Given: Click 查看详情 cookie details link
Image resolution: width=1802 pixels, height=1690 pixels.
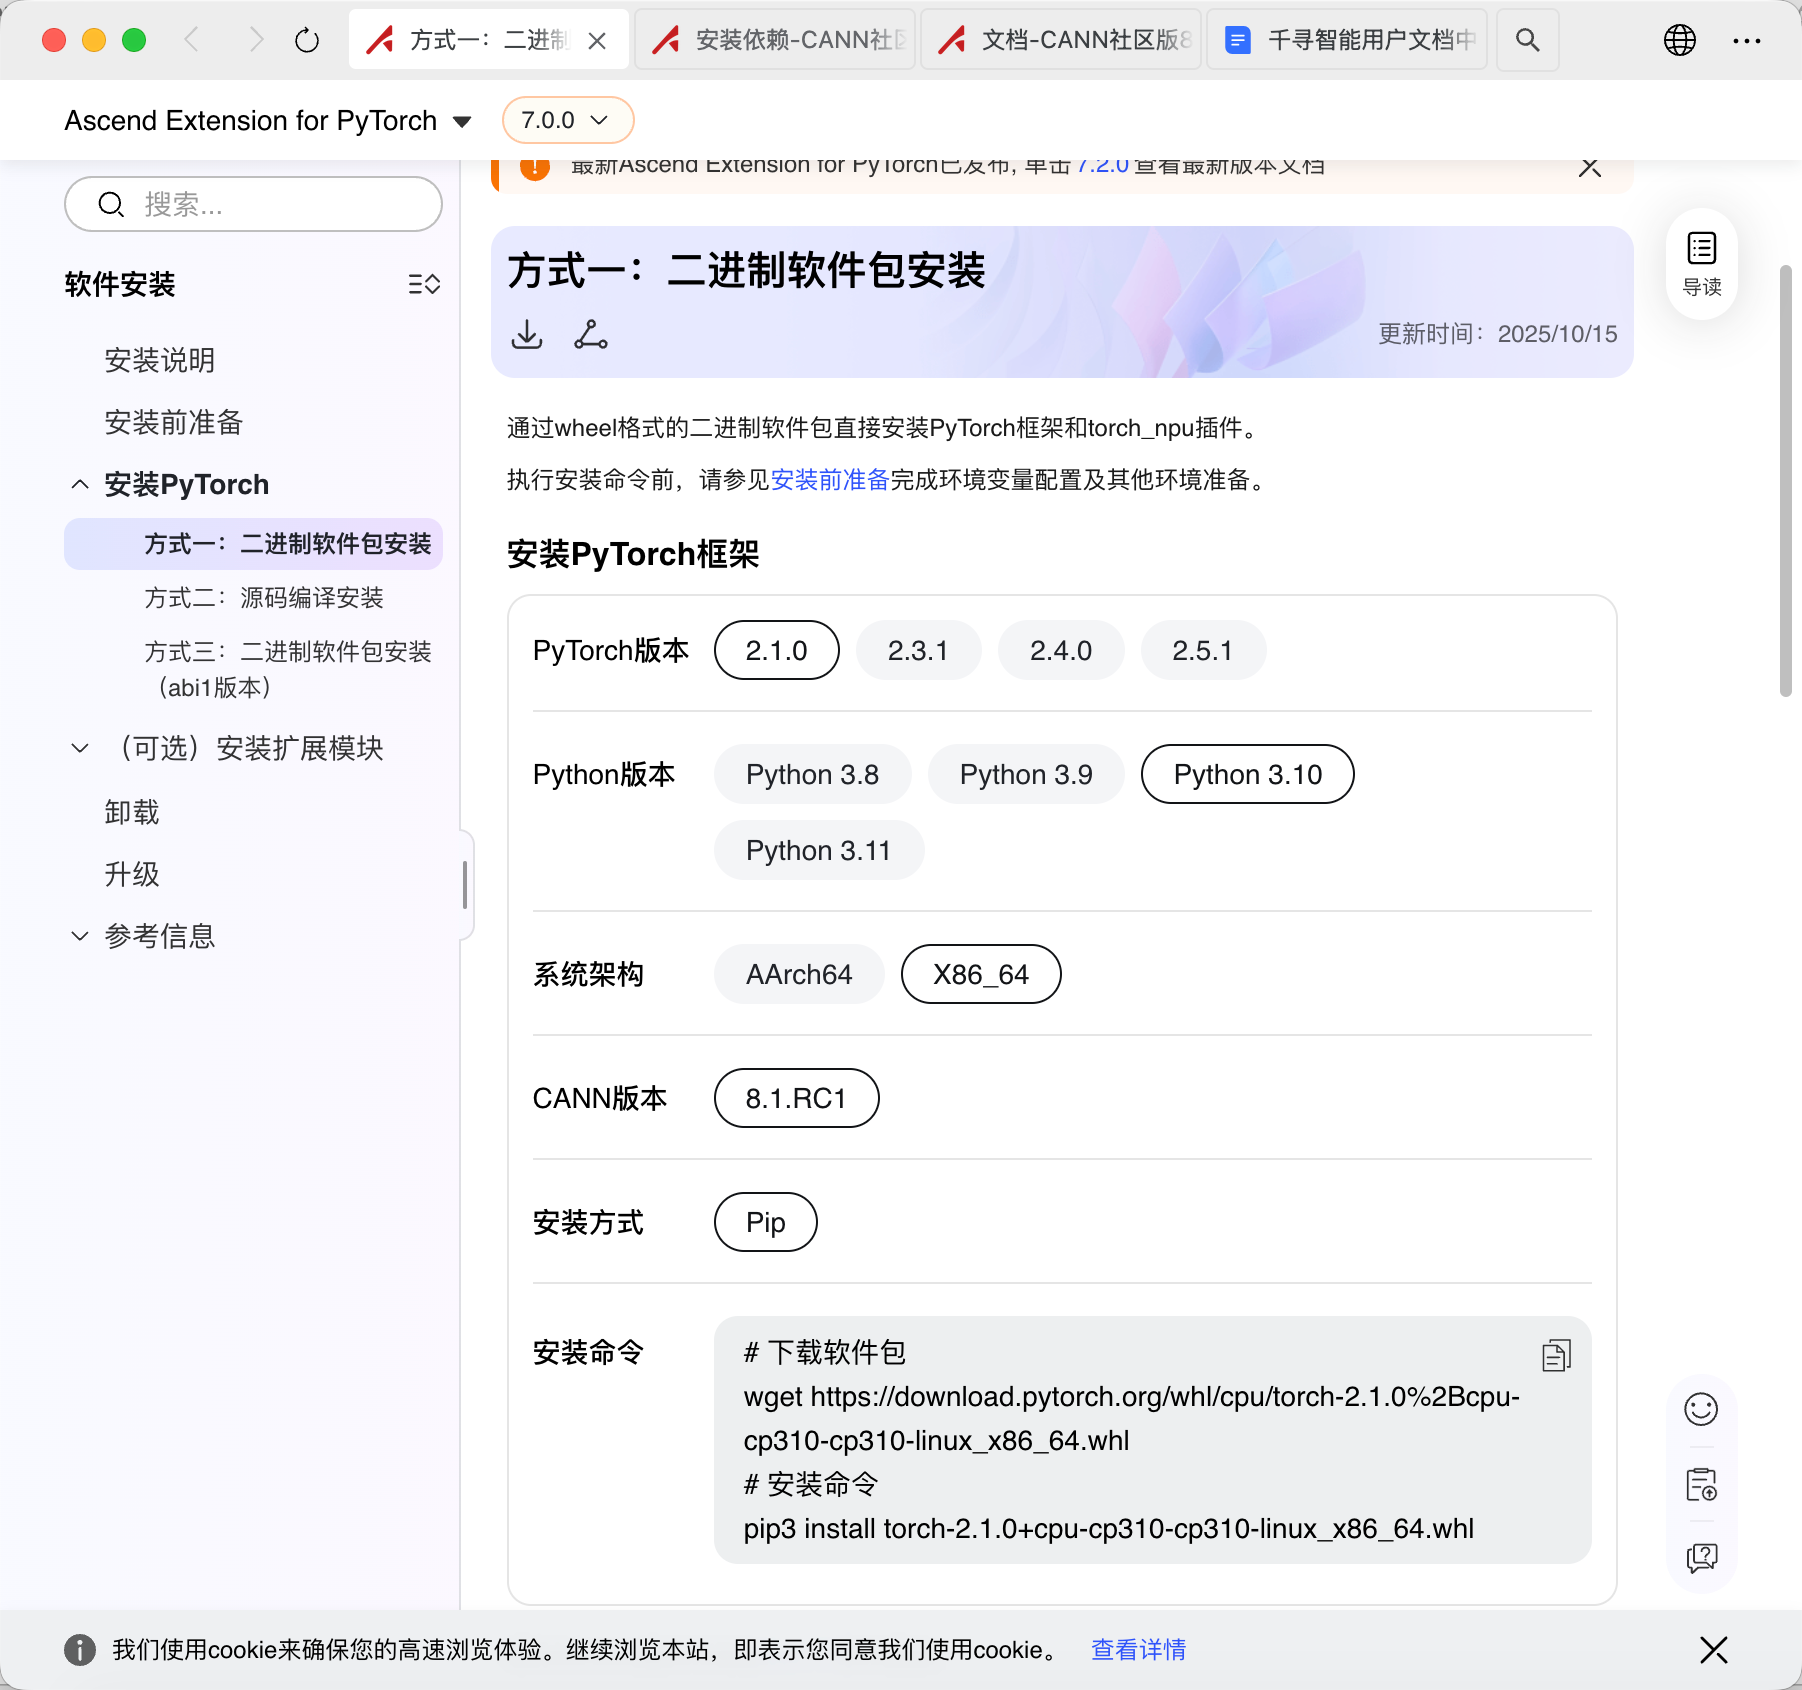Looking at the screenshot, I should coord(1138,1649).
